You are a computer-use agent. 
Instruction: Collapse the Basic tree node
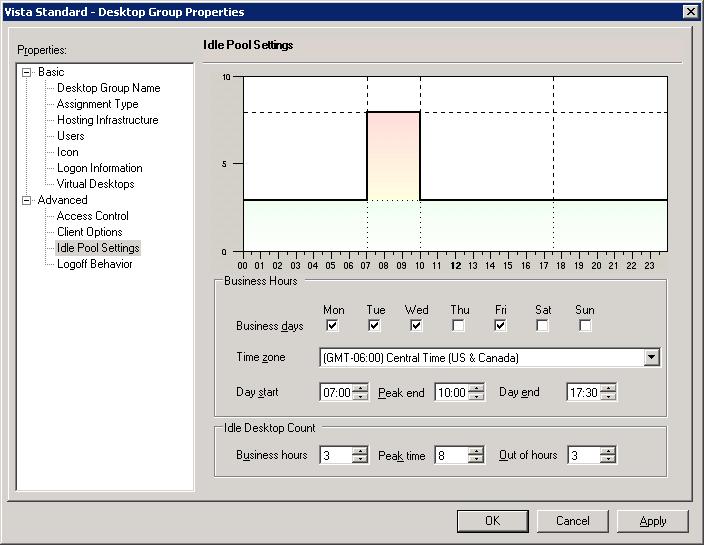[x=27, y=72]
